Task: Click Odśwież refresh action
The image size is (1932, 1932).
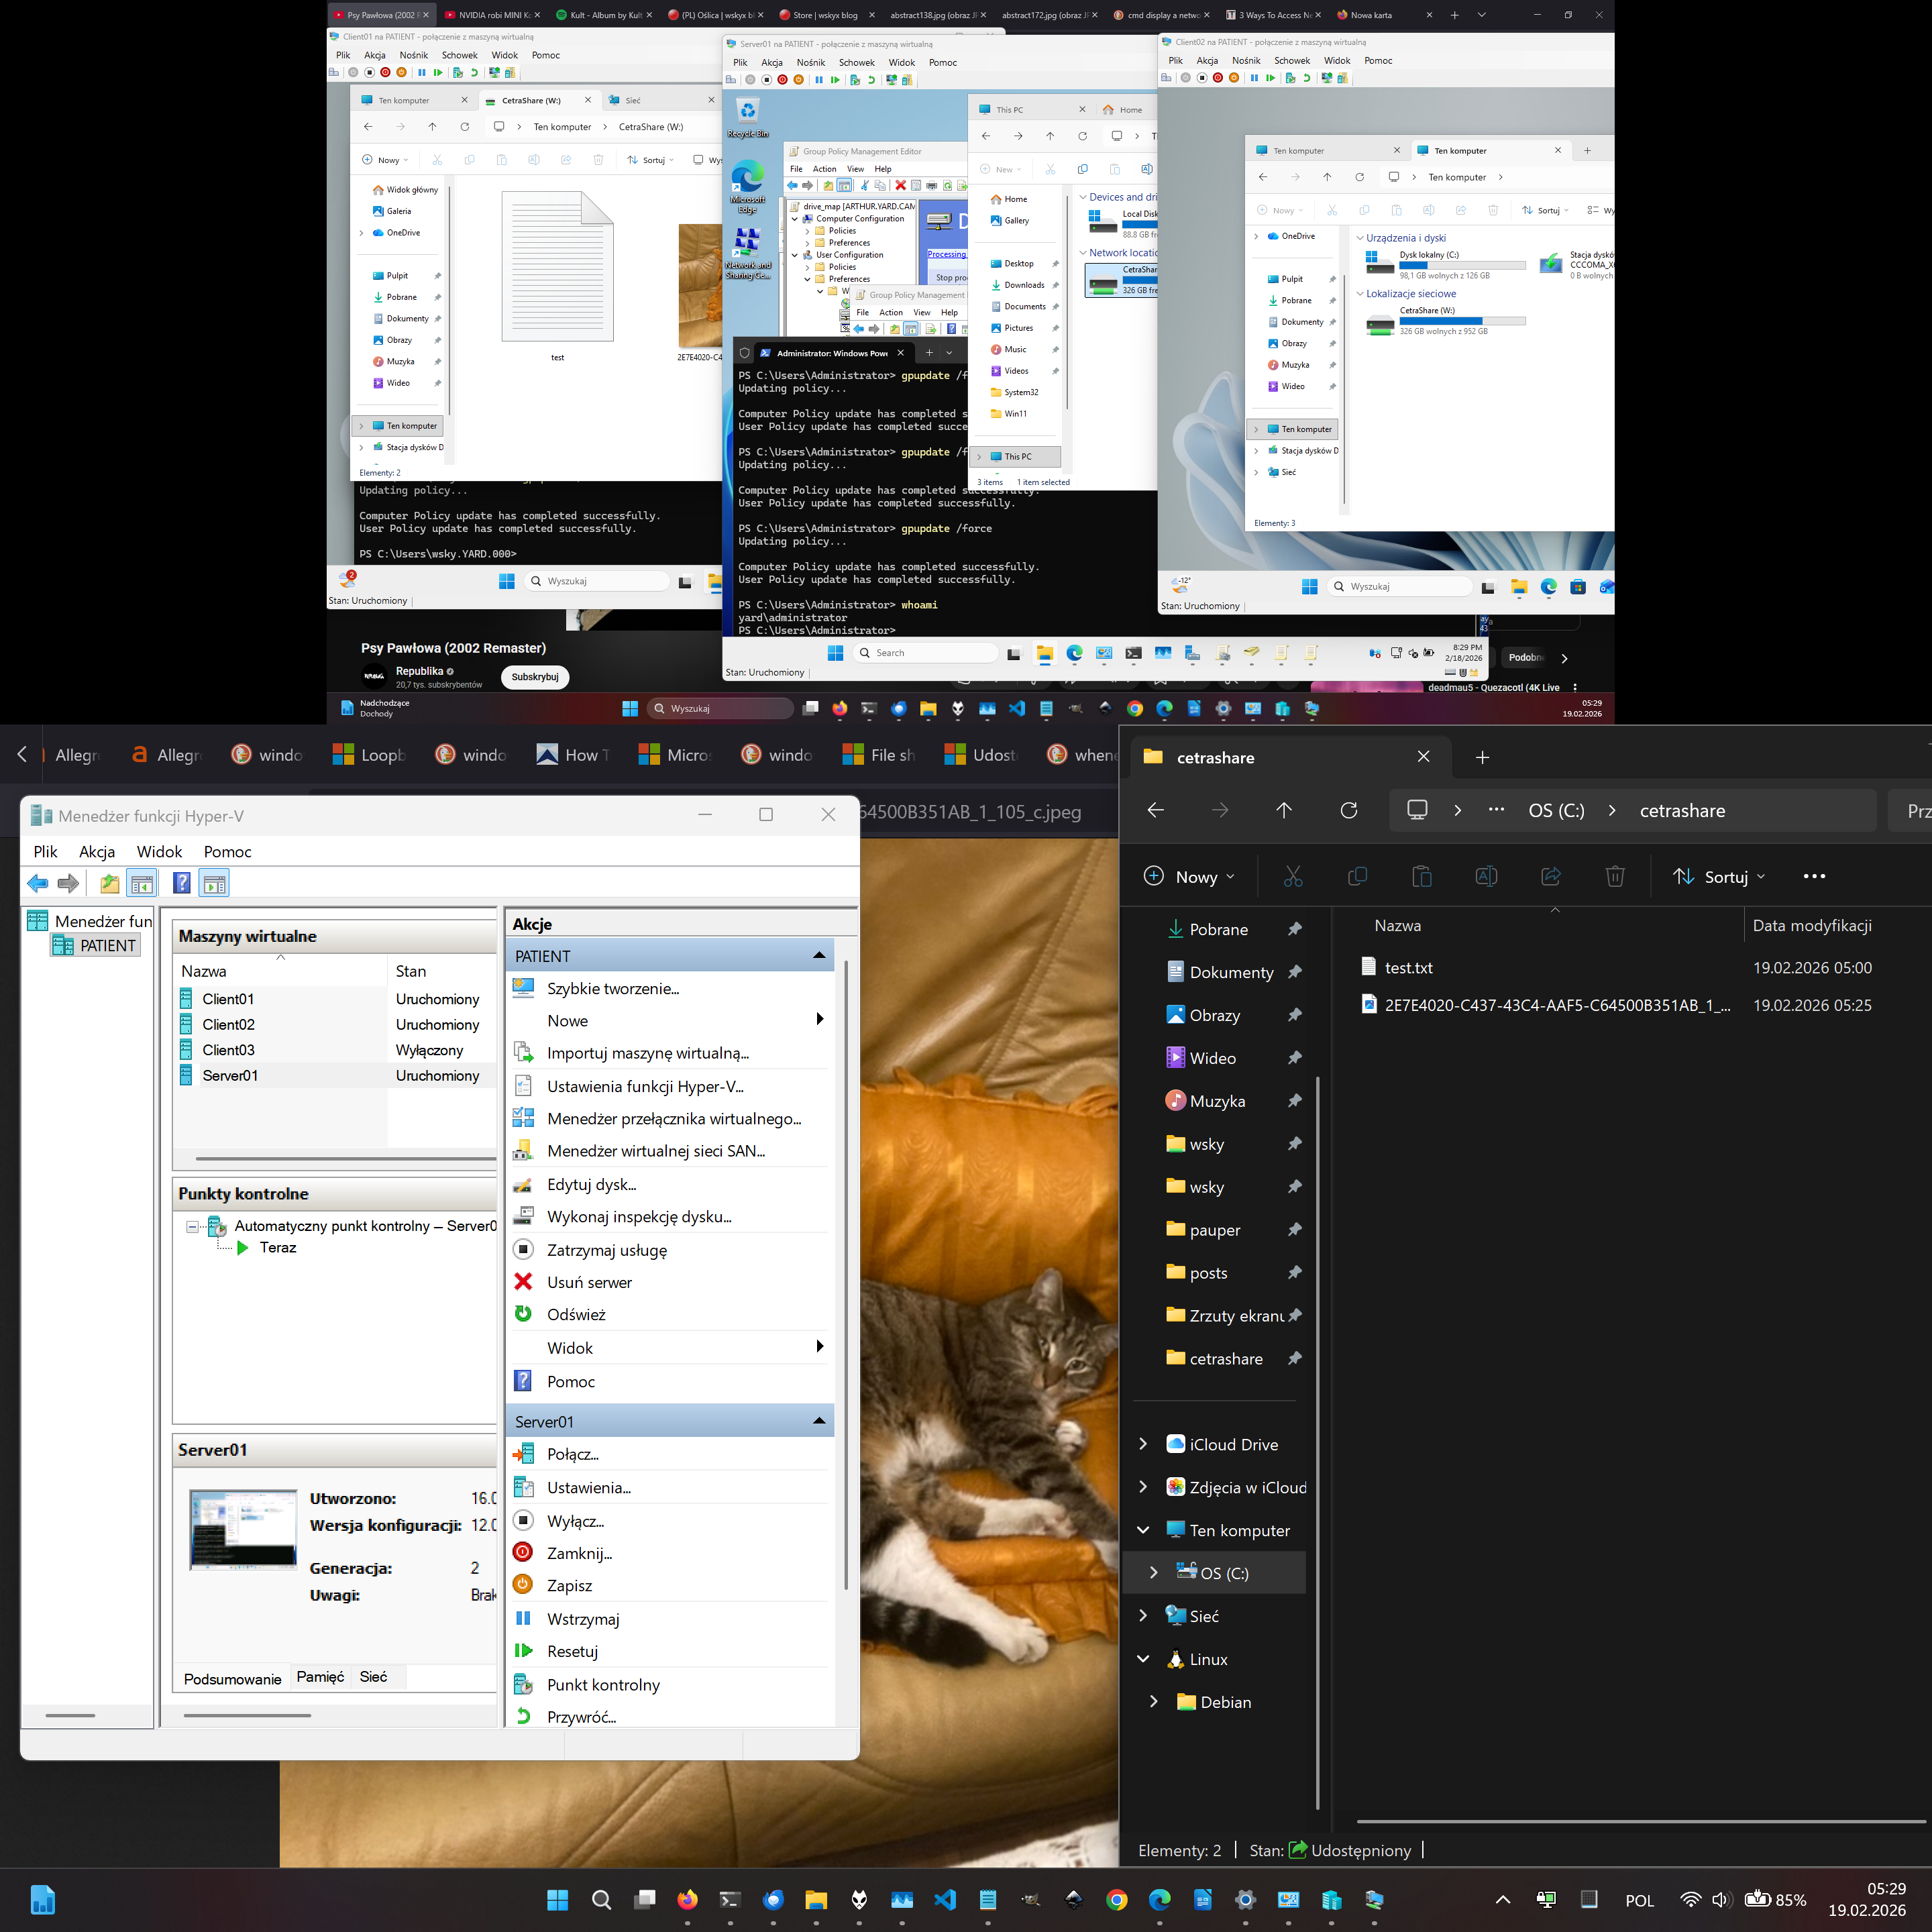Action: pyautogui.click(x=576, y=1314)
